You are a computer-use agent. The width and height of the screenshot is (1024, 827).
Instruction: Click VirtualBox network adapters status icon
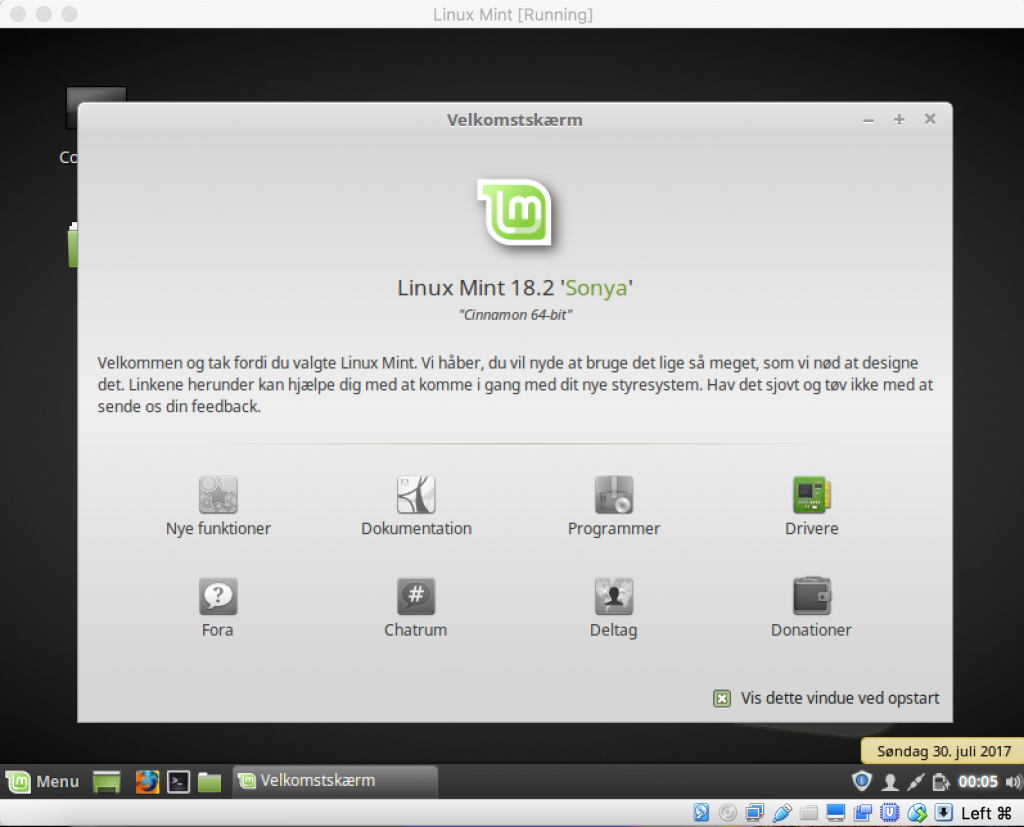(755, 813)
